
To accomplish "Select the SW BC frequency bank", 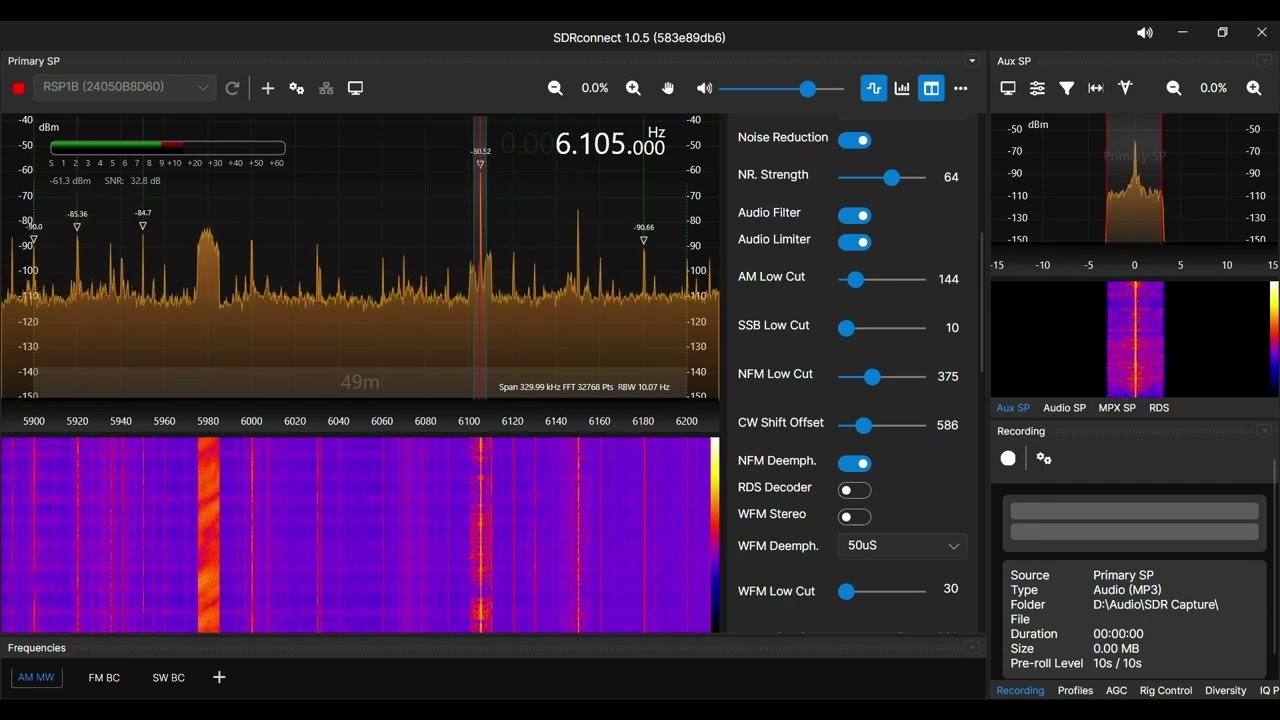I will [x=168, y=678].
